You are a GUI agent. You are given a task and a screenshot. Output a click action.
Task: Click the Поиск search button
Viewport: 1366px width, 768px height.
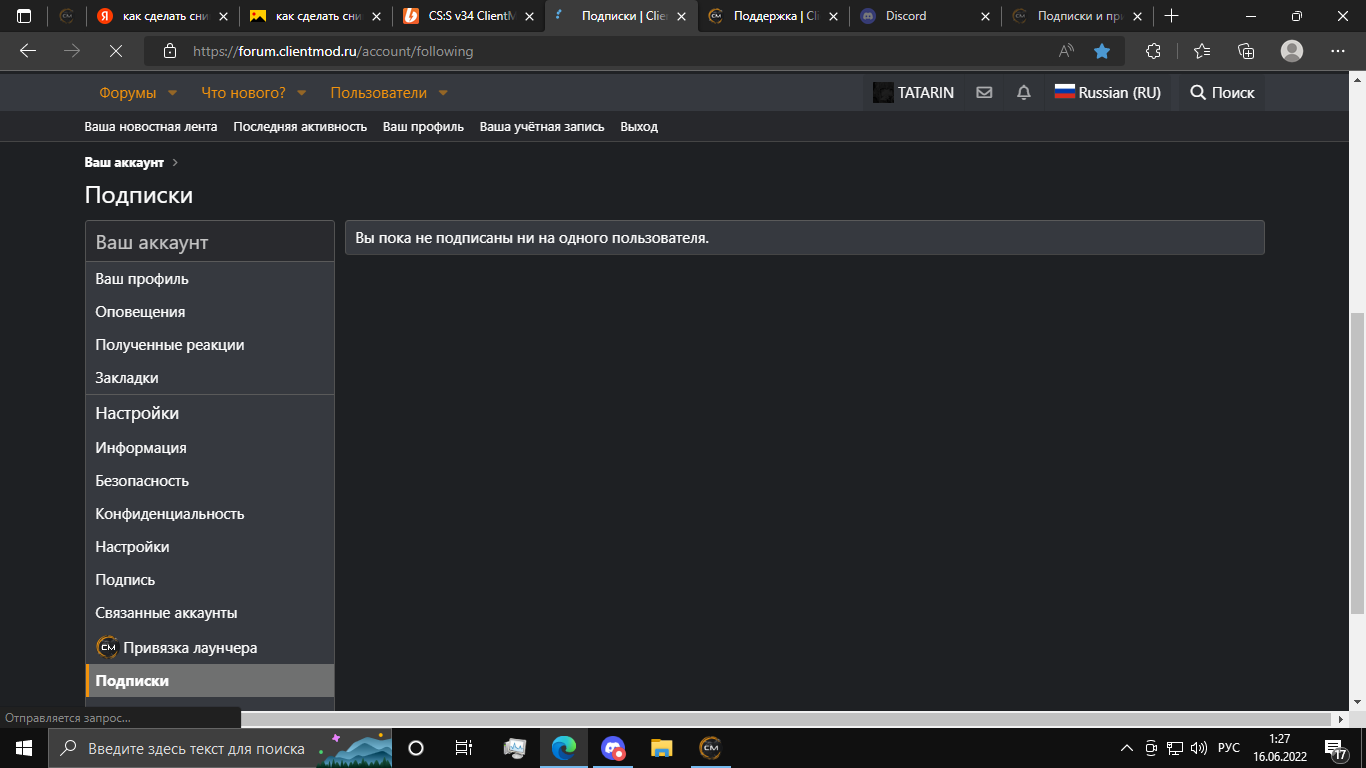[x=1221, y=93]
